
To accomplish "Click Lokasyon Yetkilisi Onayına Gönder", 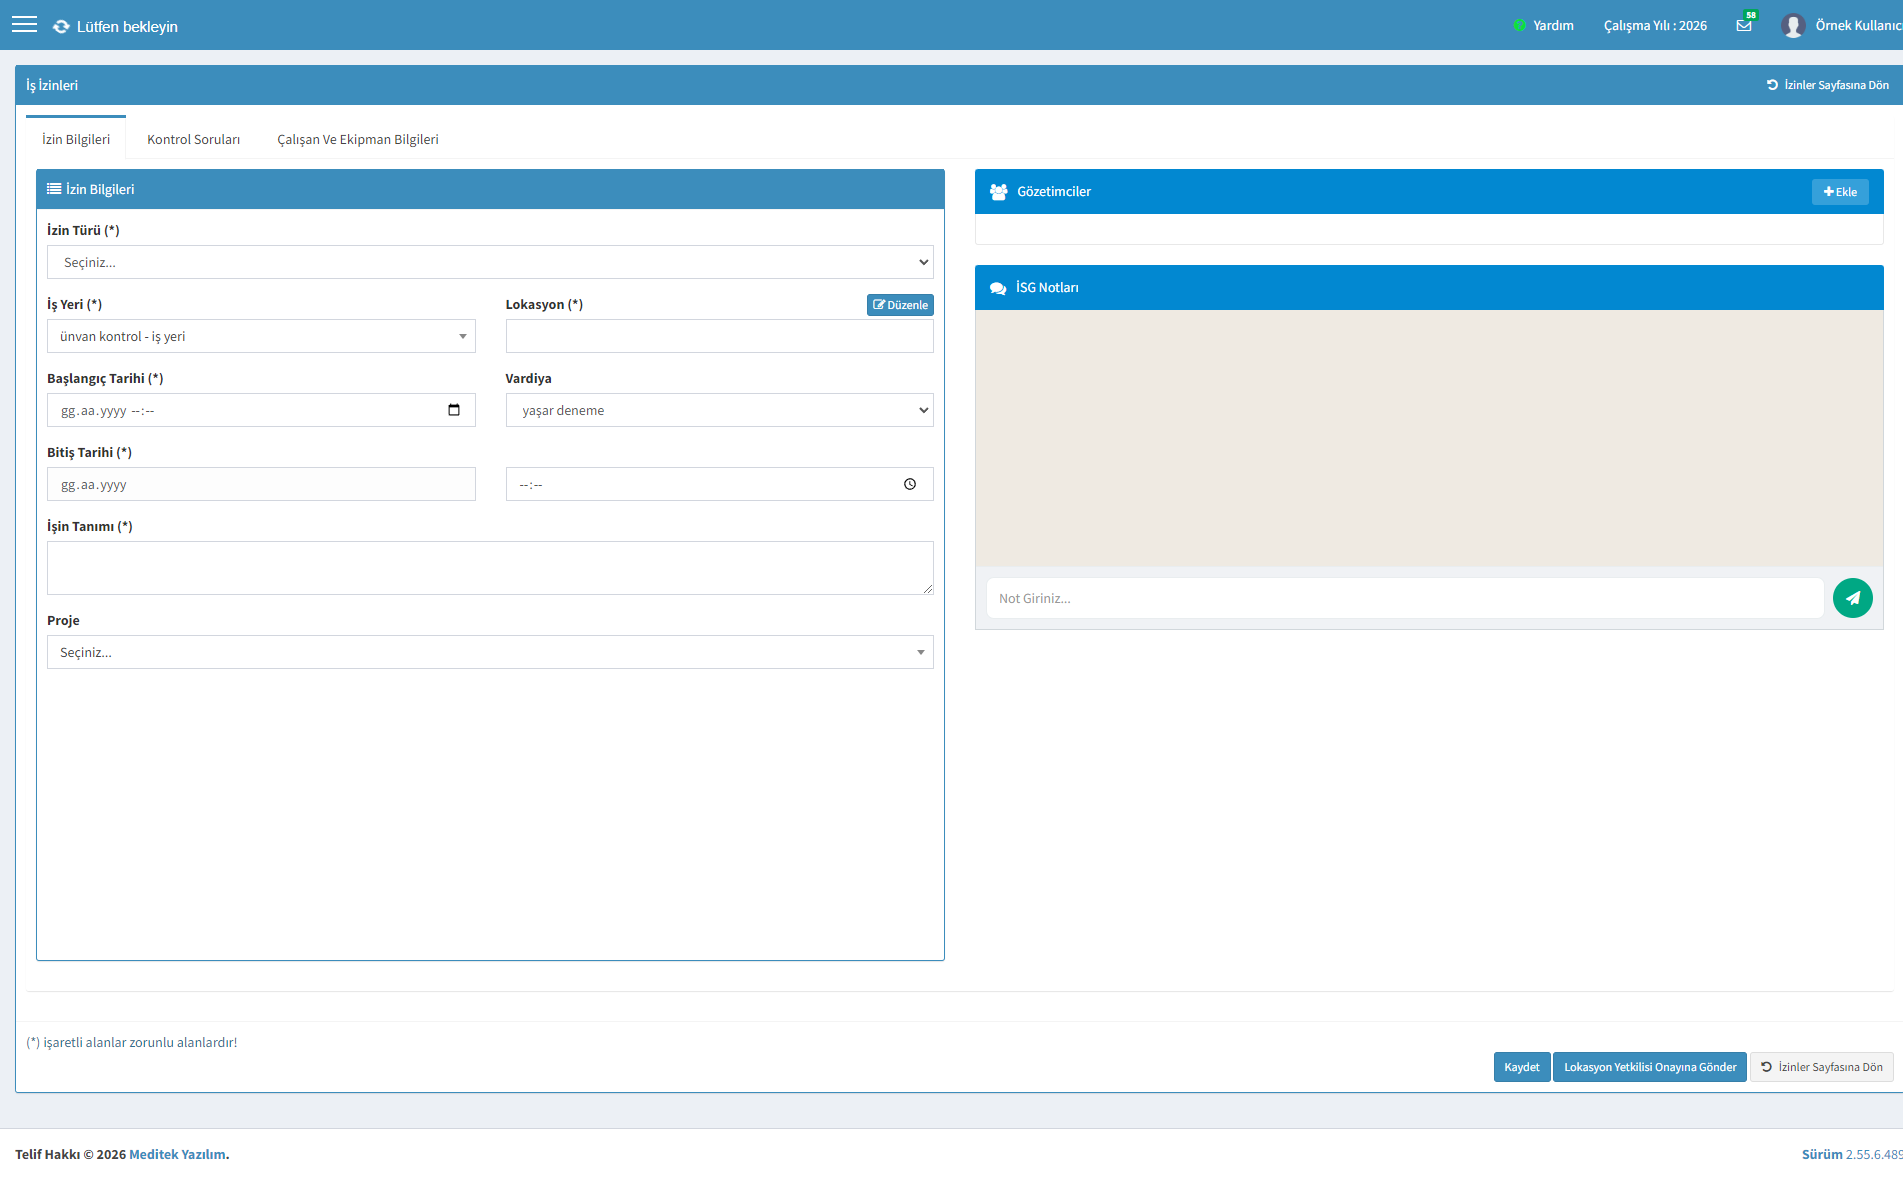I will pyautogui.click(x=1650, y=1067).
